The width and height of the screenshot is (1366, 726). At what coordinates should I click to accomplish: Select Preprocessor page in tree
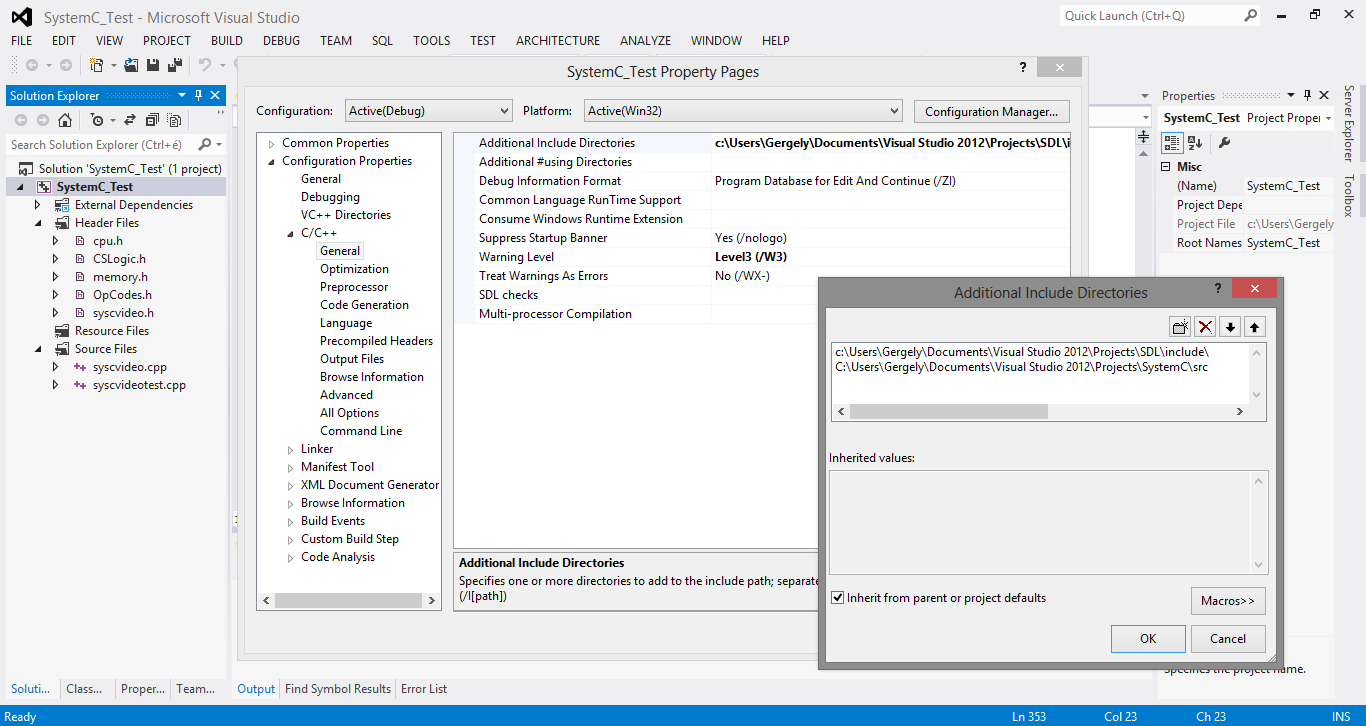354,287
